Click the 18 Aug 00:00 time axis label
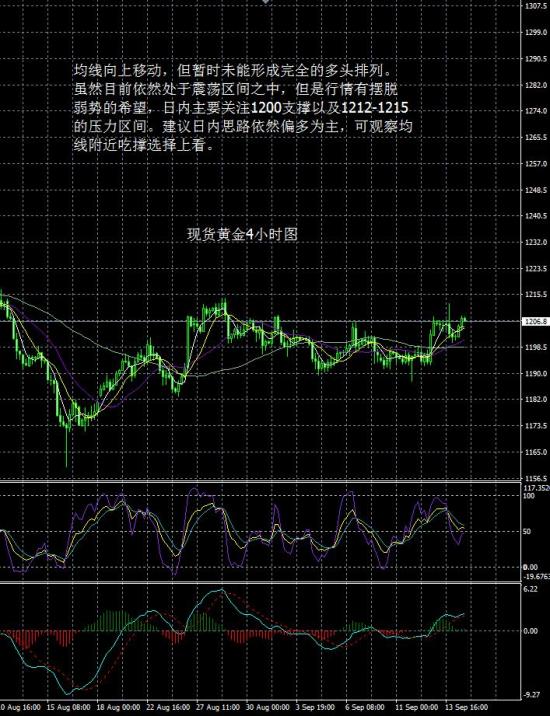550x716 pixels. (x=118, y=708)
